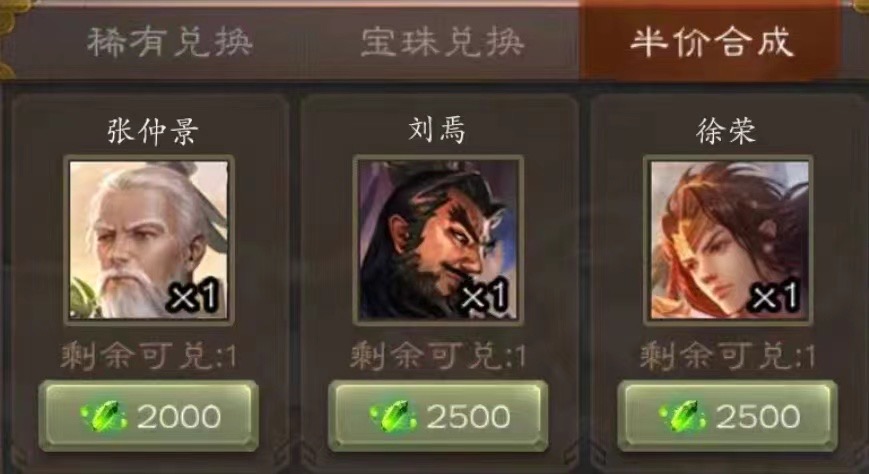Screen dimensions: 869x474
Task: Click green gem icon under 刘焉
Action: click(394, 416)
